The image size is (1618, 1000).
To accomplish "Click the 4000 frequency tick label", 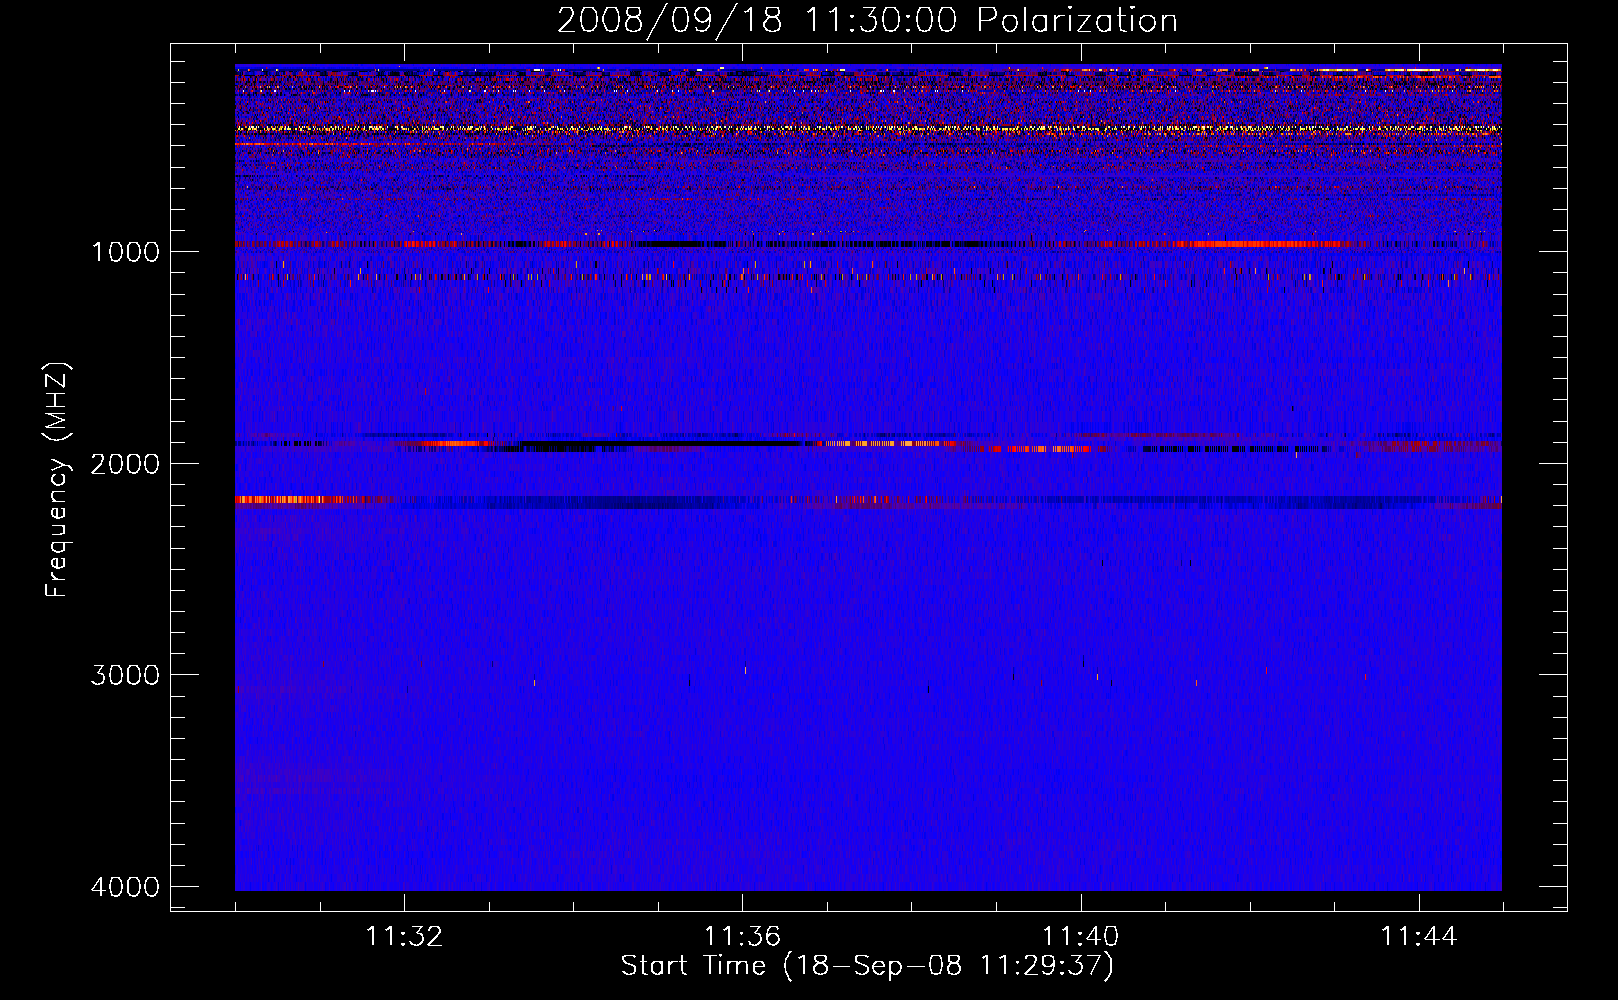I will 125,886.
